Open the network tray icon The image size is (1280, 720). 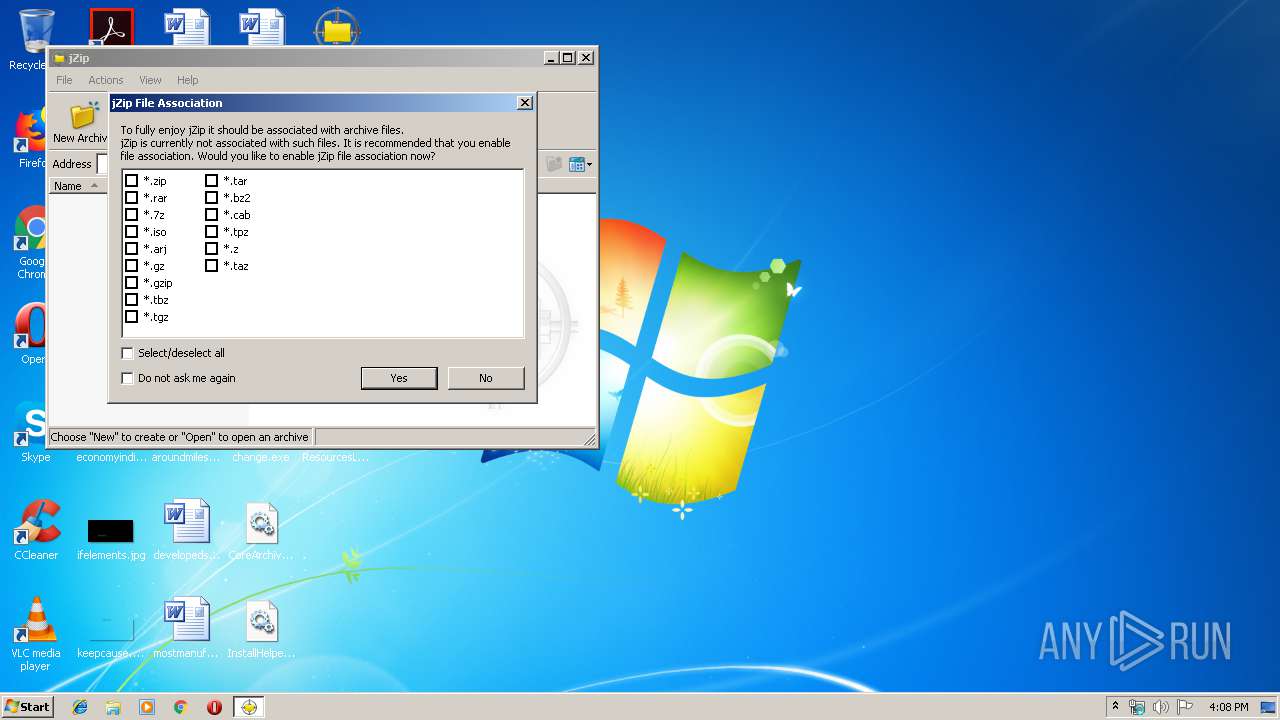[x=1137, y=707]
